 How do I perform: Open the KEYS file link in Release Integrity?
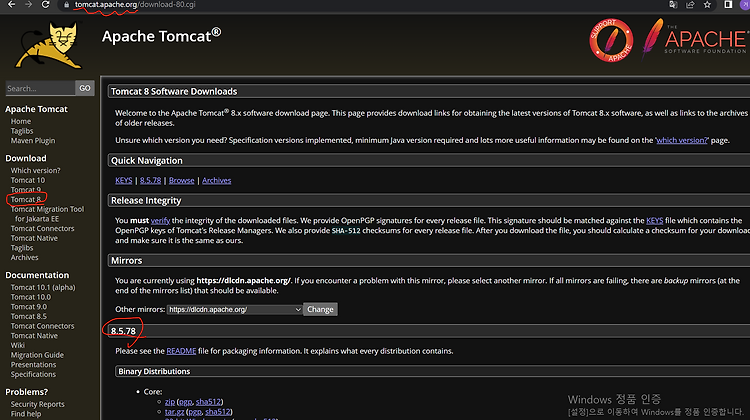654,221
